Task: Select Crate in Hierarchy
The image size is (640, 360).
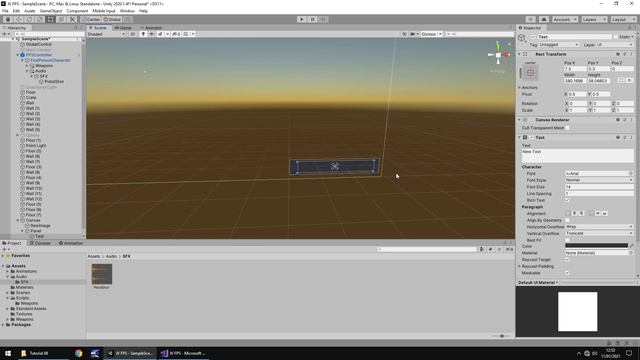Action: click(31, 98)
